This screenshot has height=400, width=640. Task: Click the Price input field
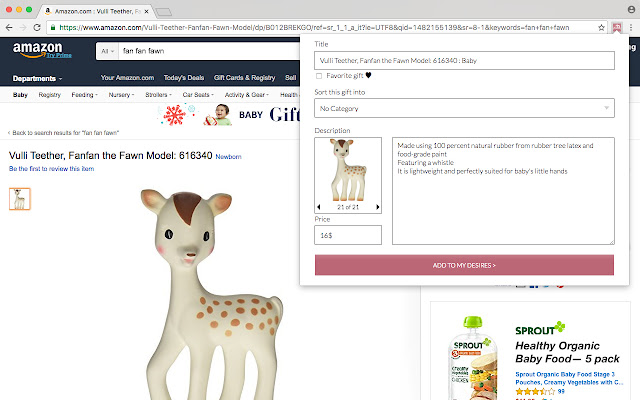348,235
